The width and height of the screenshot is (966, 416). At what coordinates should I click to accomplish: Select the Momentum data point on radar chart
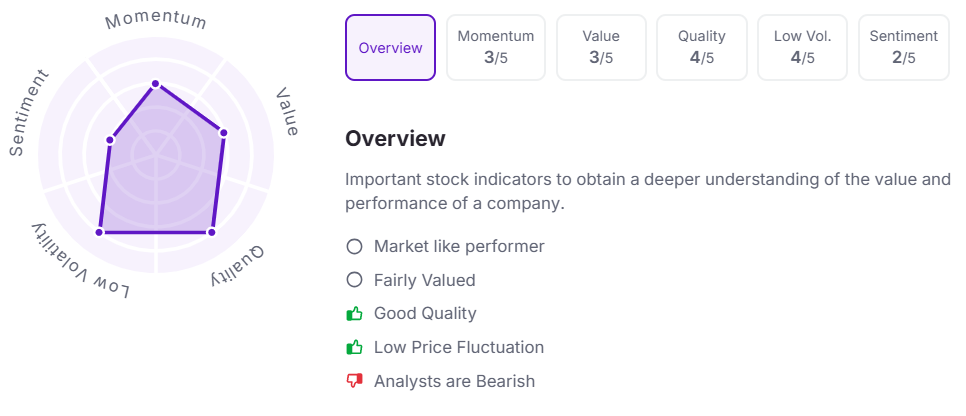coord(156,84)
